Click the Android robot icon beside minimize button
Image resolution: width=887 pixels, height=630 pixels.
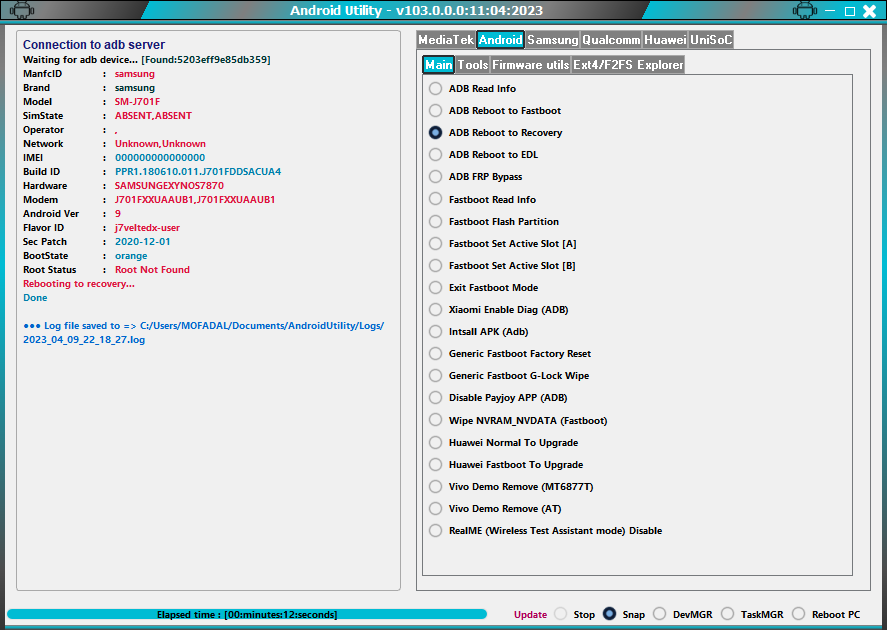[804, 10]
